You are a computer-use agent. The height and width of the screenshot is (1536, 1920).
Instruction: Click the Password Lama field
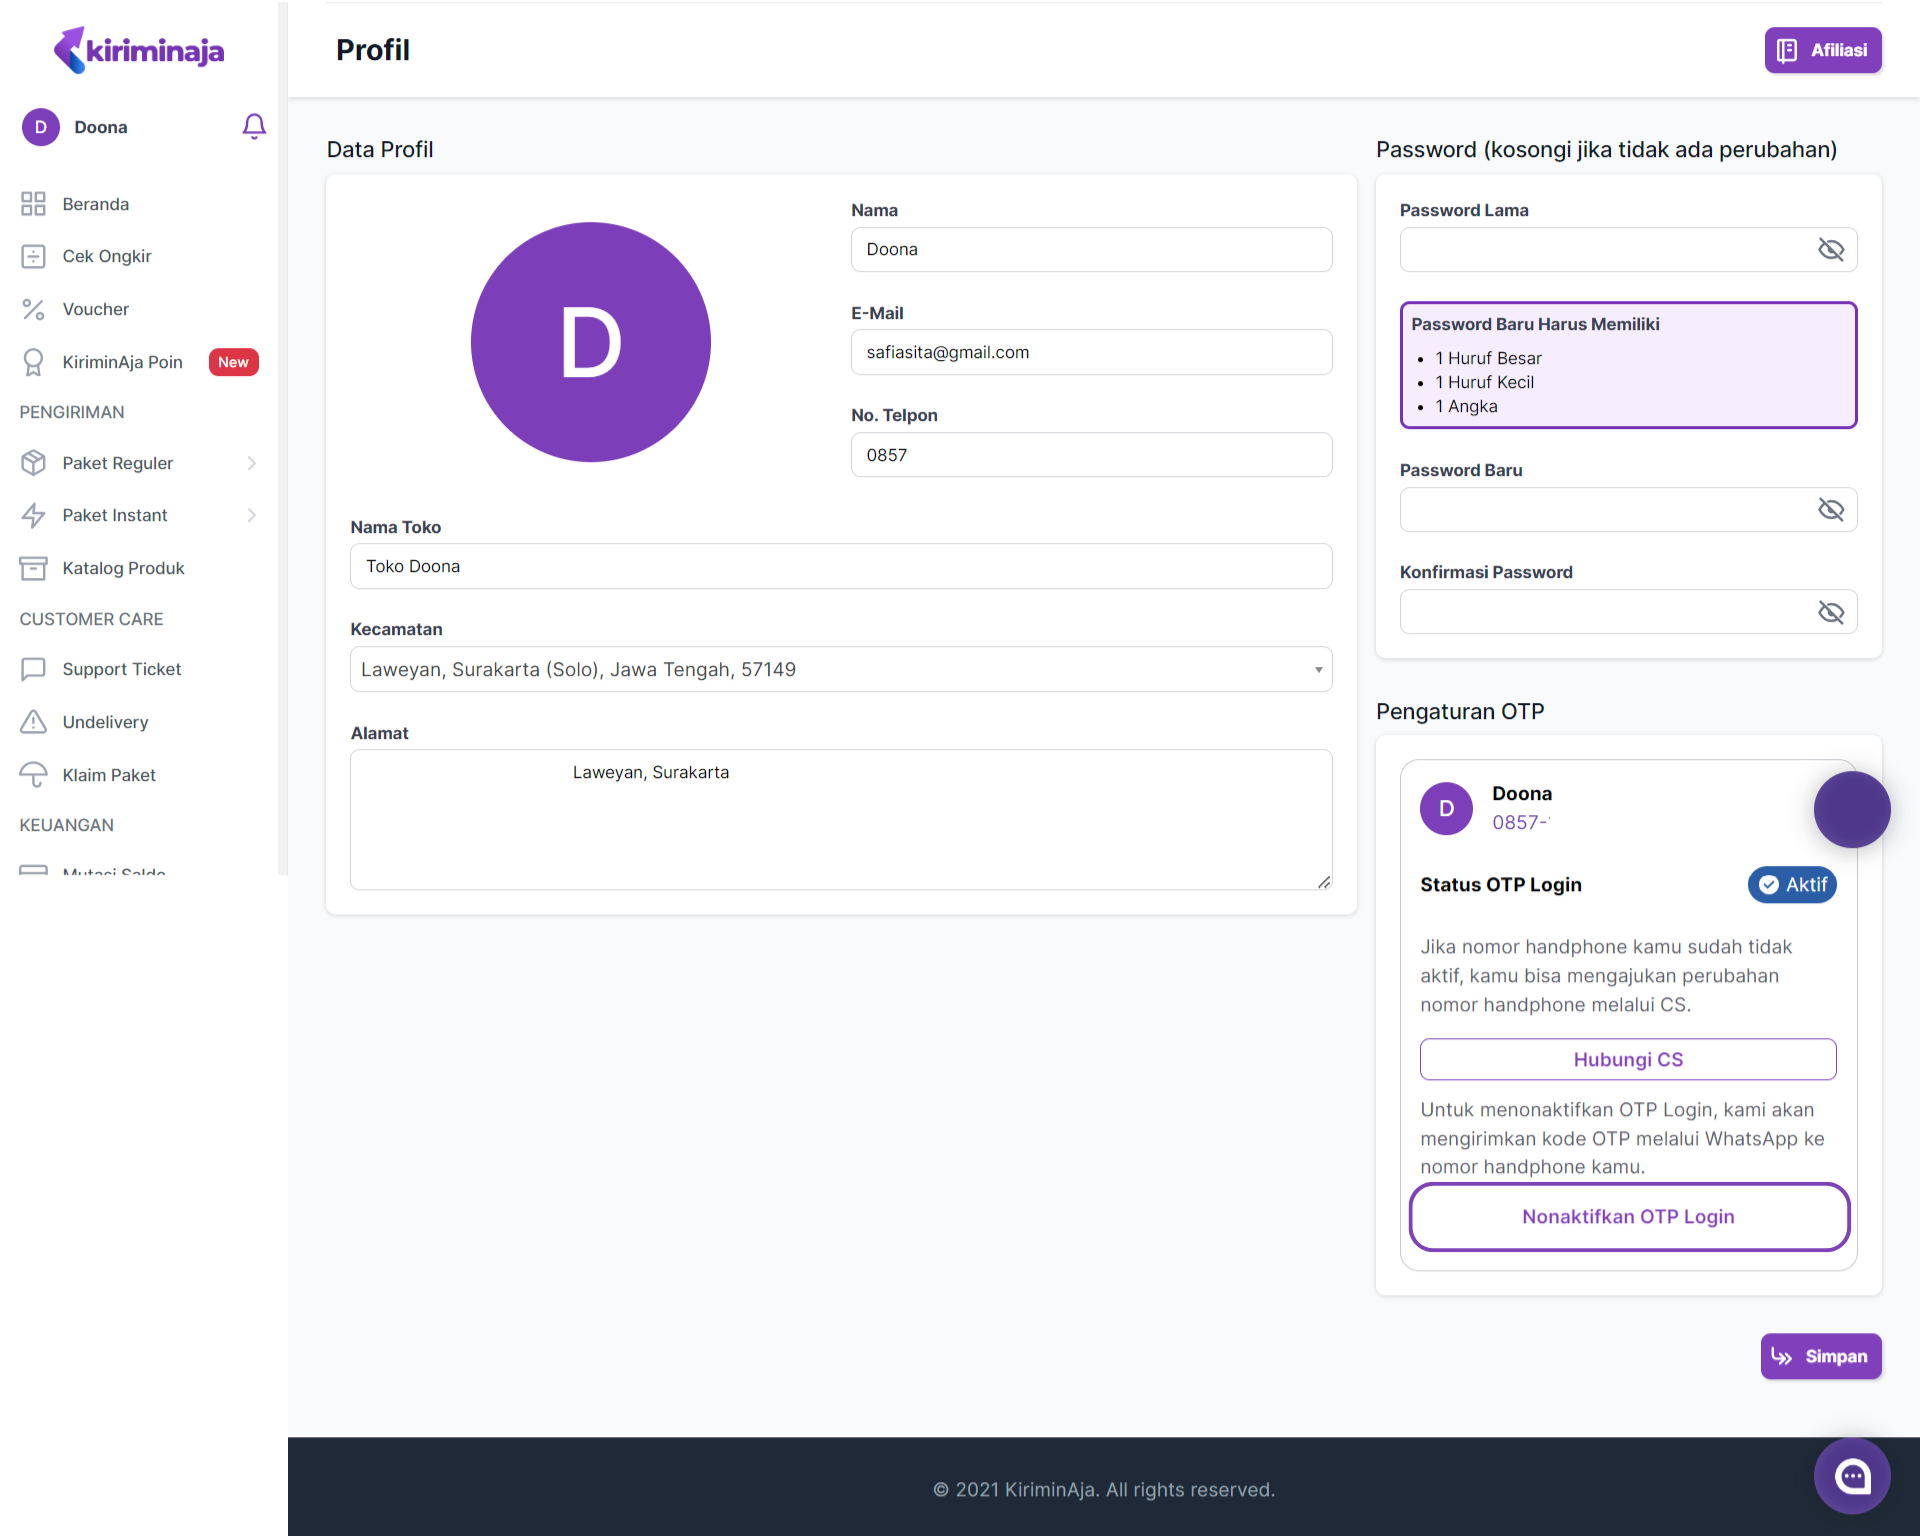coord(1628,250)
